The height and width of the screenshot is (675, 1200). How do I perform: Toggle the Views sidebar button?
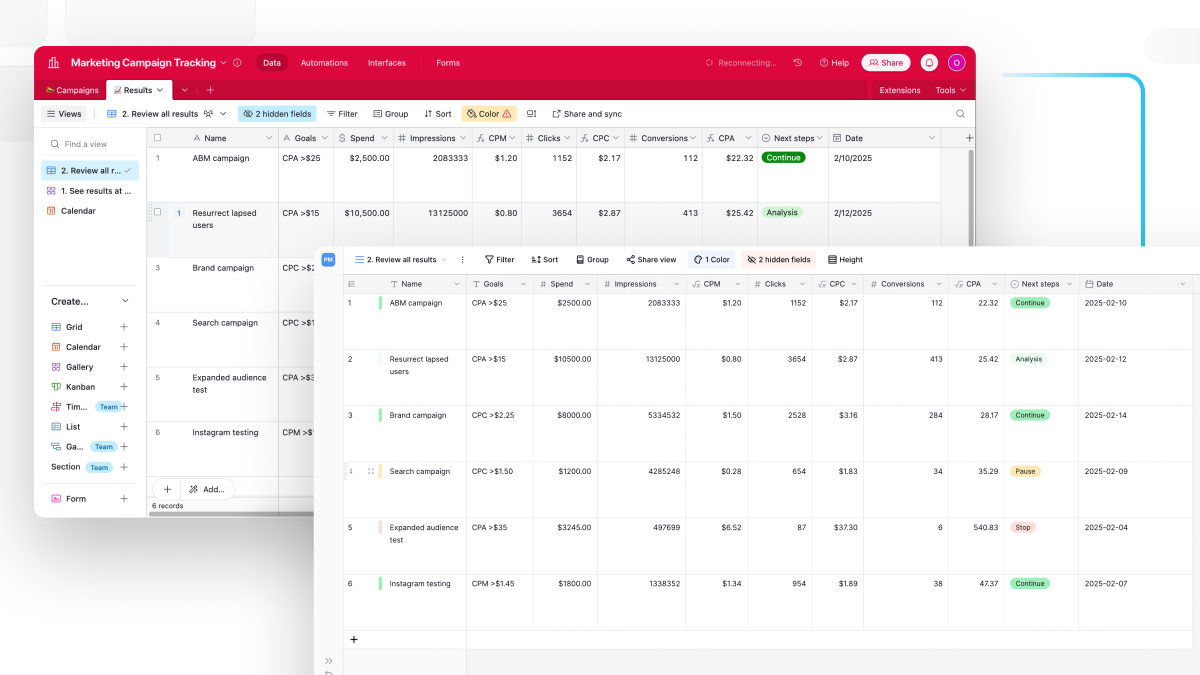[64, 114]
